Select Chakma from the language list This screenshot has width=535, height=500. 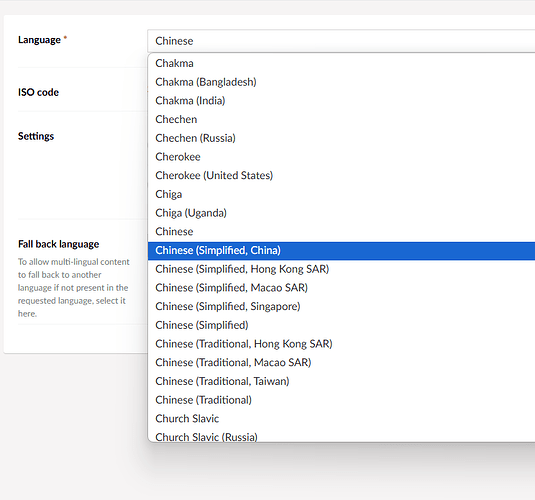(341, 63)
